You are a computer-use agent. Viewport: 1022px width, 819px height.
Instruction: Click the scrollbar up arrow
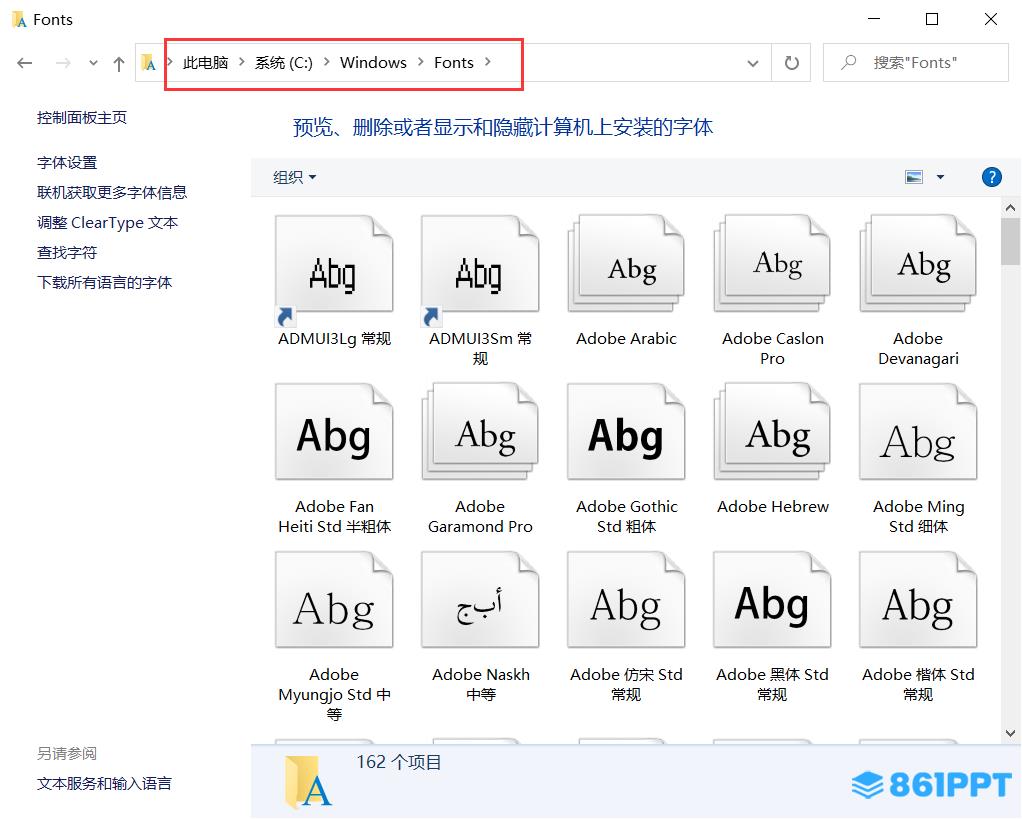point(1010,208)
